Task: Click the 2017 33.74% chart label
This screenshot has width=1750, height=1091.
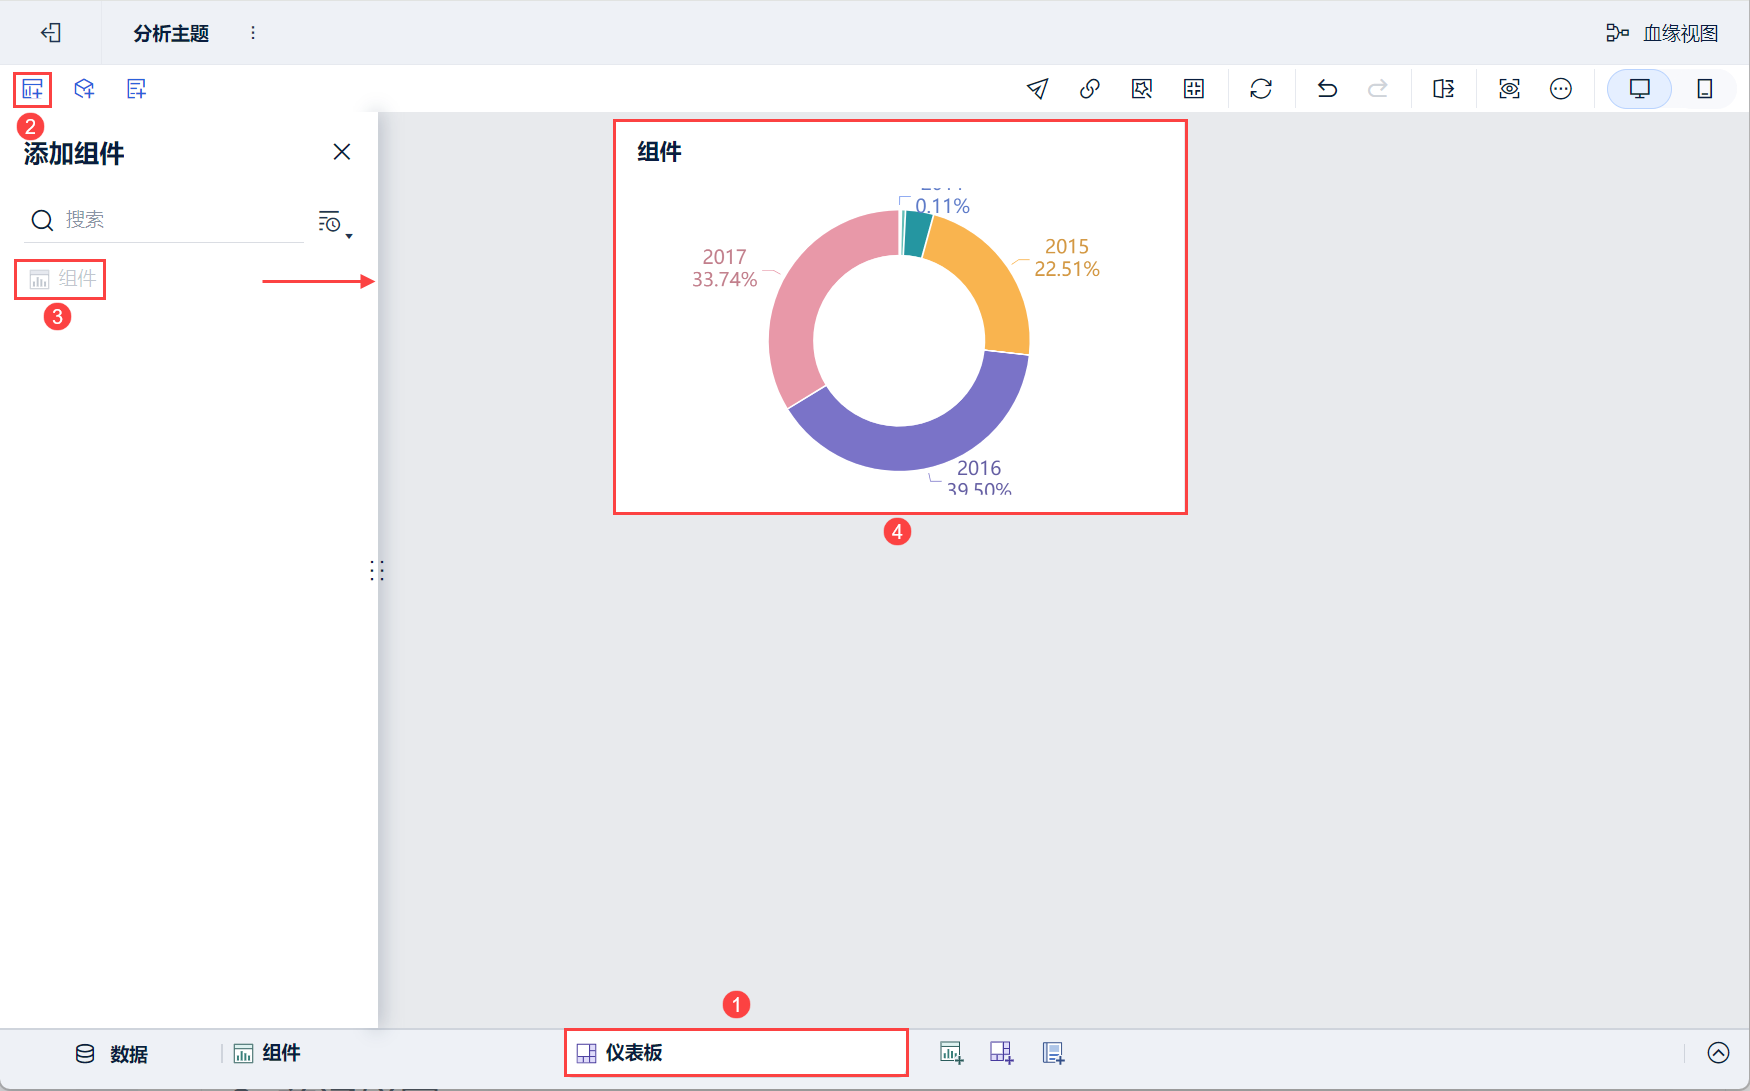Action: (x=724, y=268)
